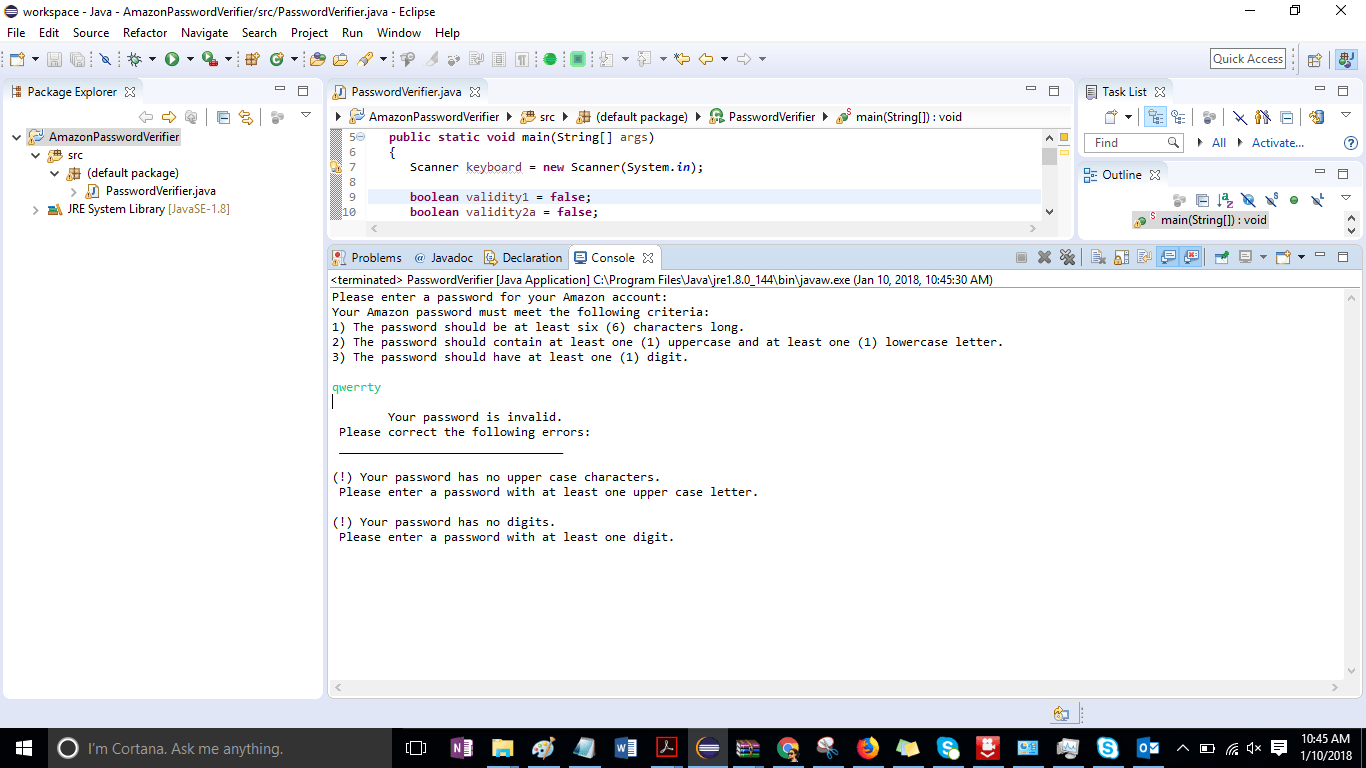
Task: Click Collapse All in Package Explorer
Action: tap(223, 117)
